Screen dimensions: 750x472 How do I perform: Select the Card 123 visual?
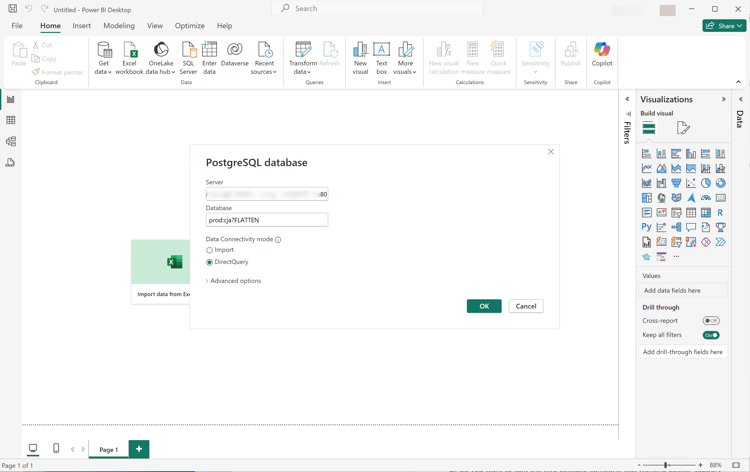point(720,198)
